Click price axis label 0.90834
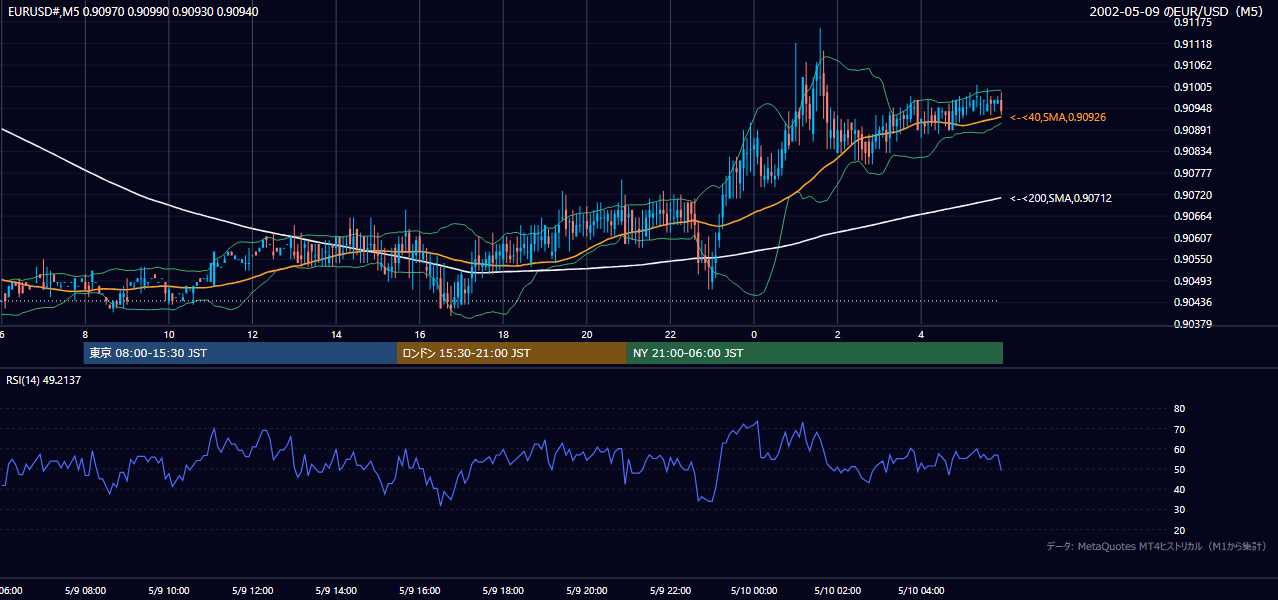Screen dimensions: 1278x600 point(1192,151)
